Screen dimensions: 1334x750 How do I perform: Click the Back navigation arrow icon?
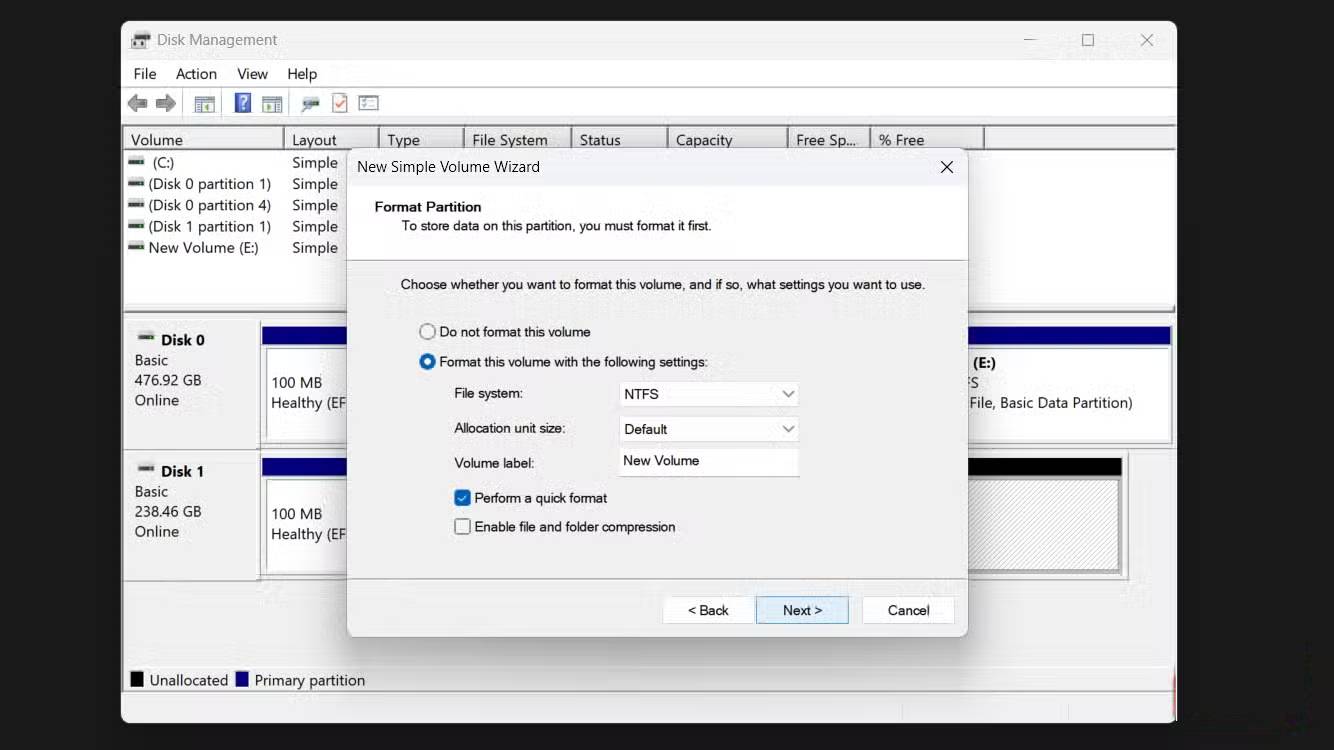point(137,103)
